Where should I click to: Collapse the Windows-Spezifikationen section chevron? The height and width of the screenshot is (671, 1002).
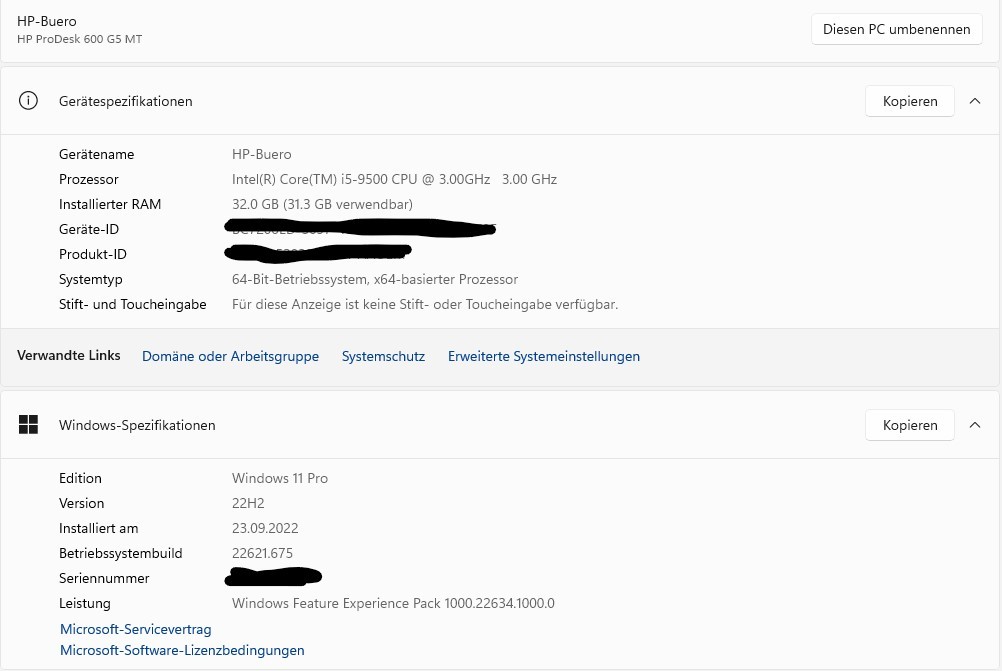pos(975,425)
